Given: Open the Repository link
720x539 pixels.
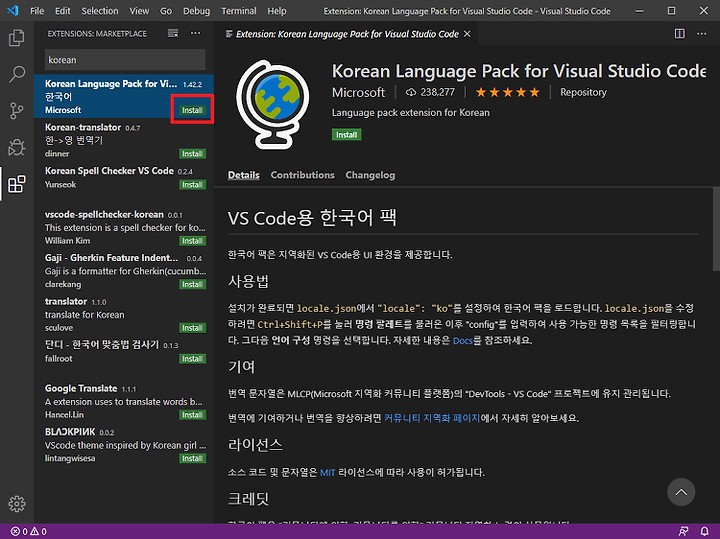Looking at the screenshot, I should [583, 92].
